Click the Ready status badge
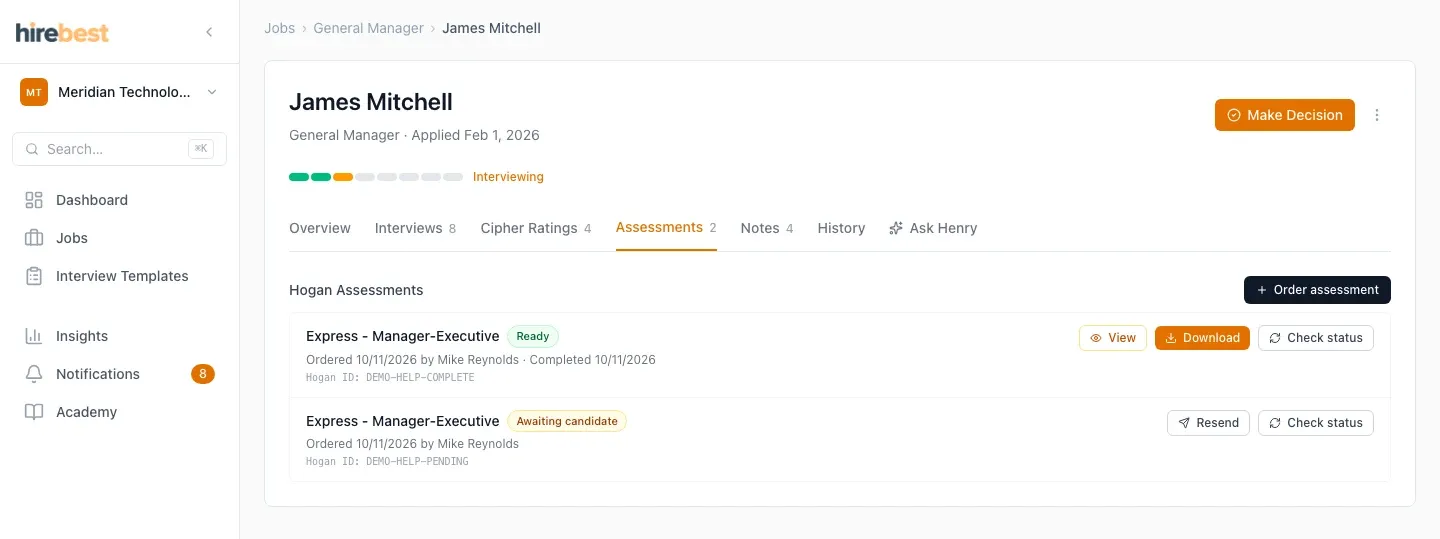1440x539 pixels. tap(533, 336)
